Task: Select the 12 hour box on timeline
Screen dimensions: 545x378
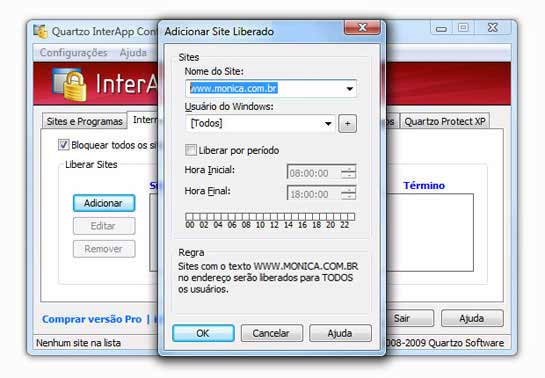Action: pos(274,217)
